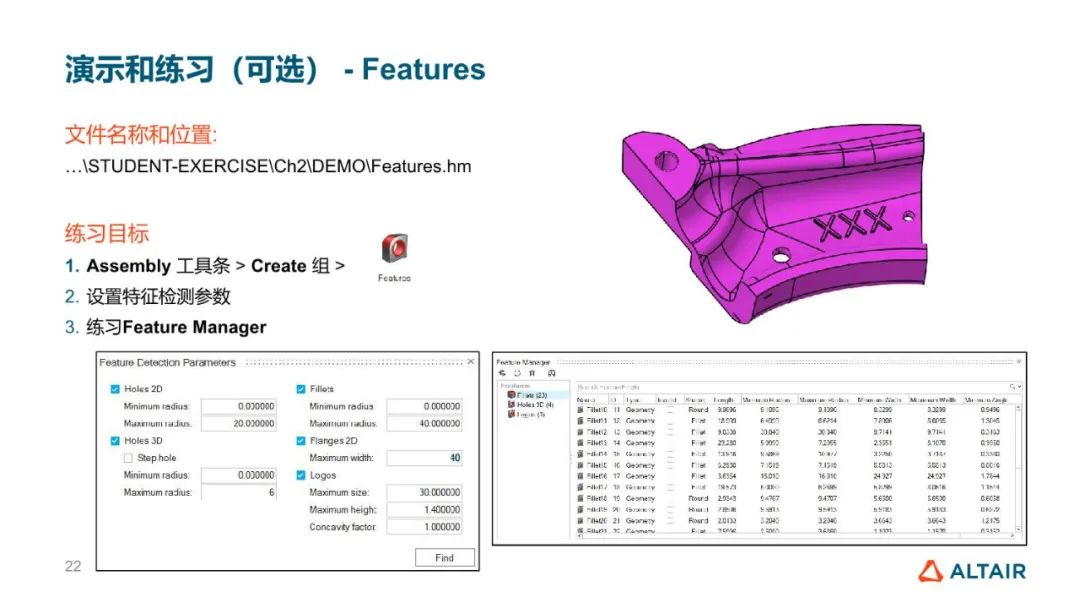Close the Feature Manager panel
Image resolution: width=1080 pixels, height=608 pixels.
click(x=1019, y=361)
